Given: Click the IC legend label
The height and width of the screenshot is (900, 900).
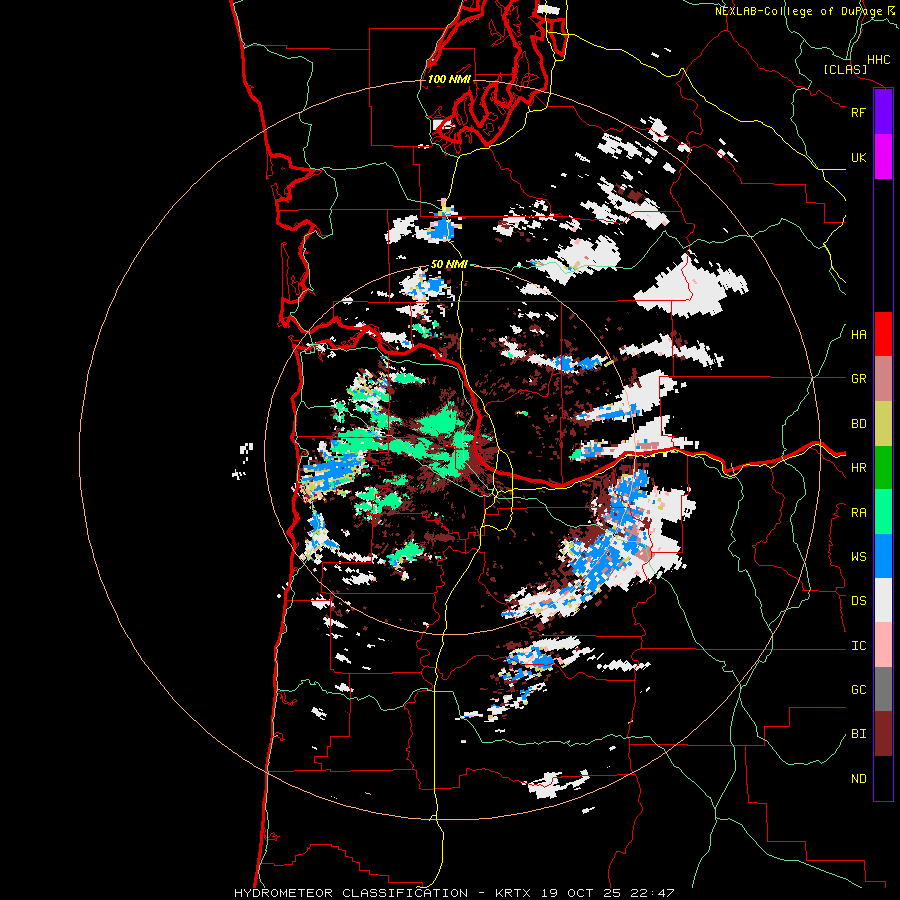Looking at the screenshot, I should click(859, 645).
